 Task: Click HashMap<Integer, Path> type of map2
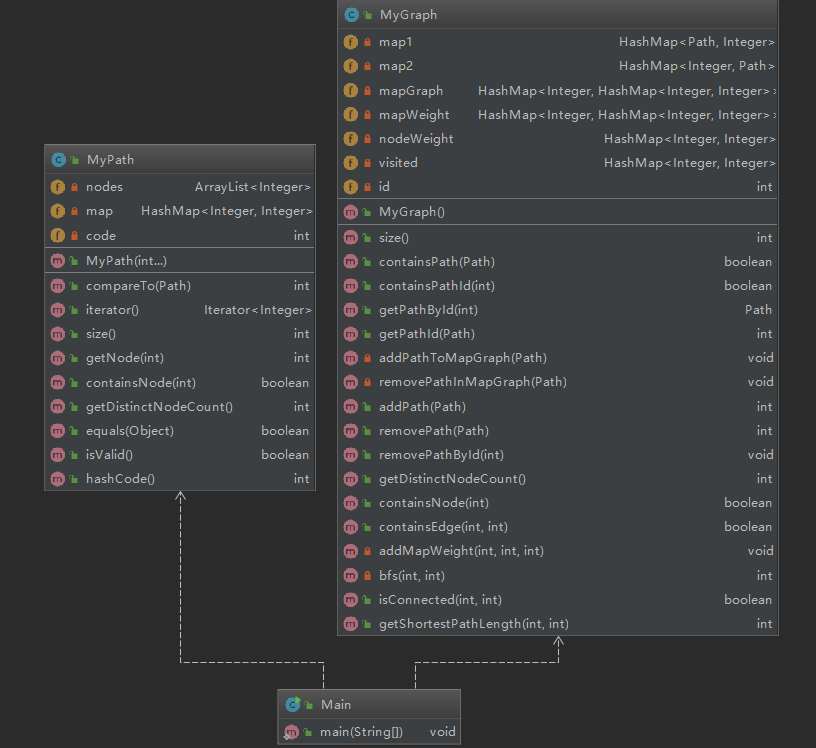[697, 66]
